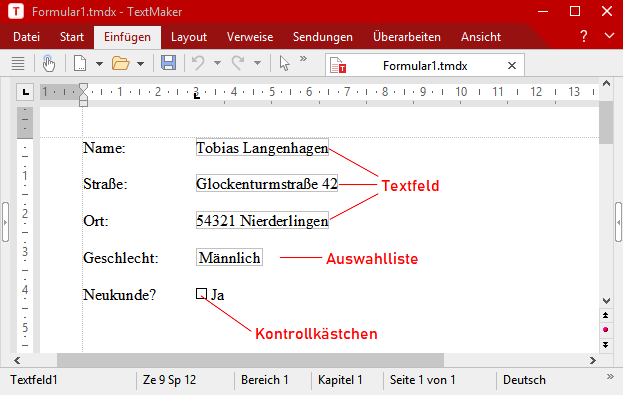Click Seite 1 von 1 in status bar
Viewport: 623px width, 395px height.
coord(422,380)
